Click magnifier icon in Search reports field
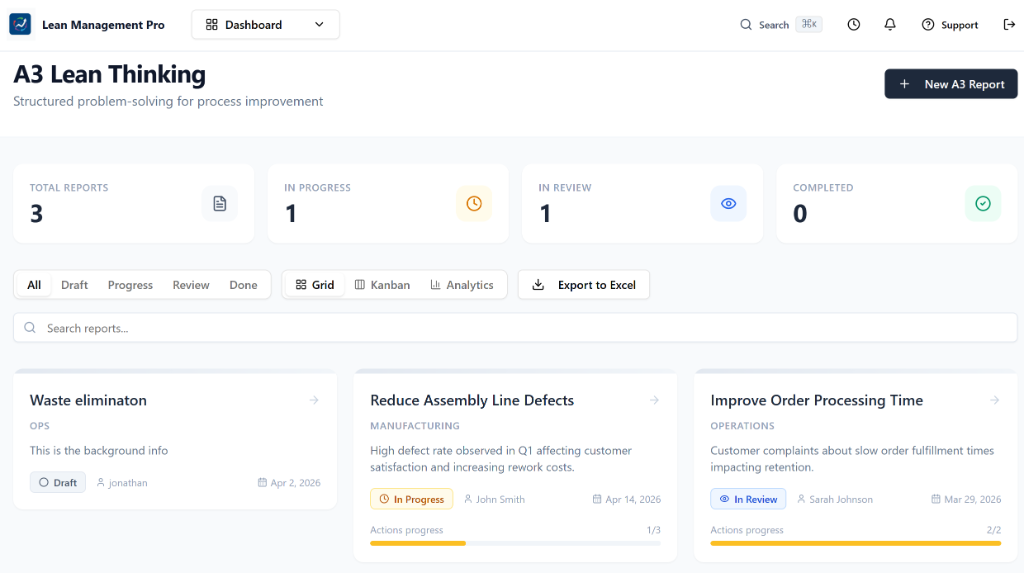This screenshot has width=1024, height=573. [x=30, y=328]
